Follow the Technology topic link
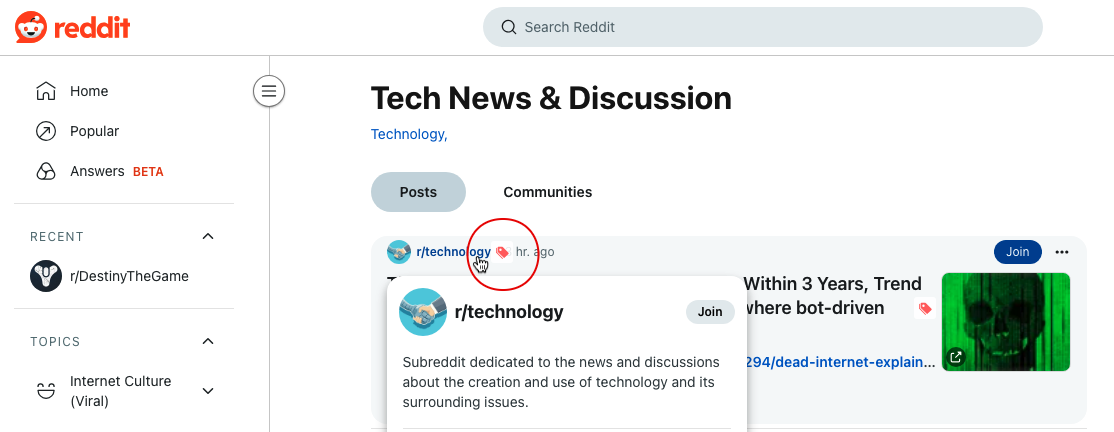Screen dimensions: 1114x432 [408, 134]
